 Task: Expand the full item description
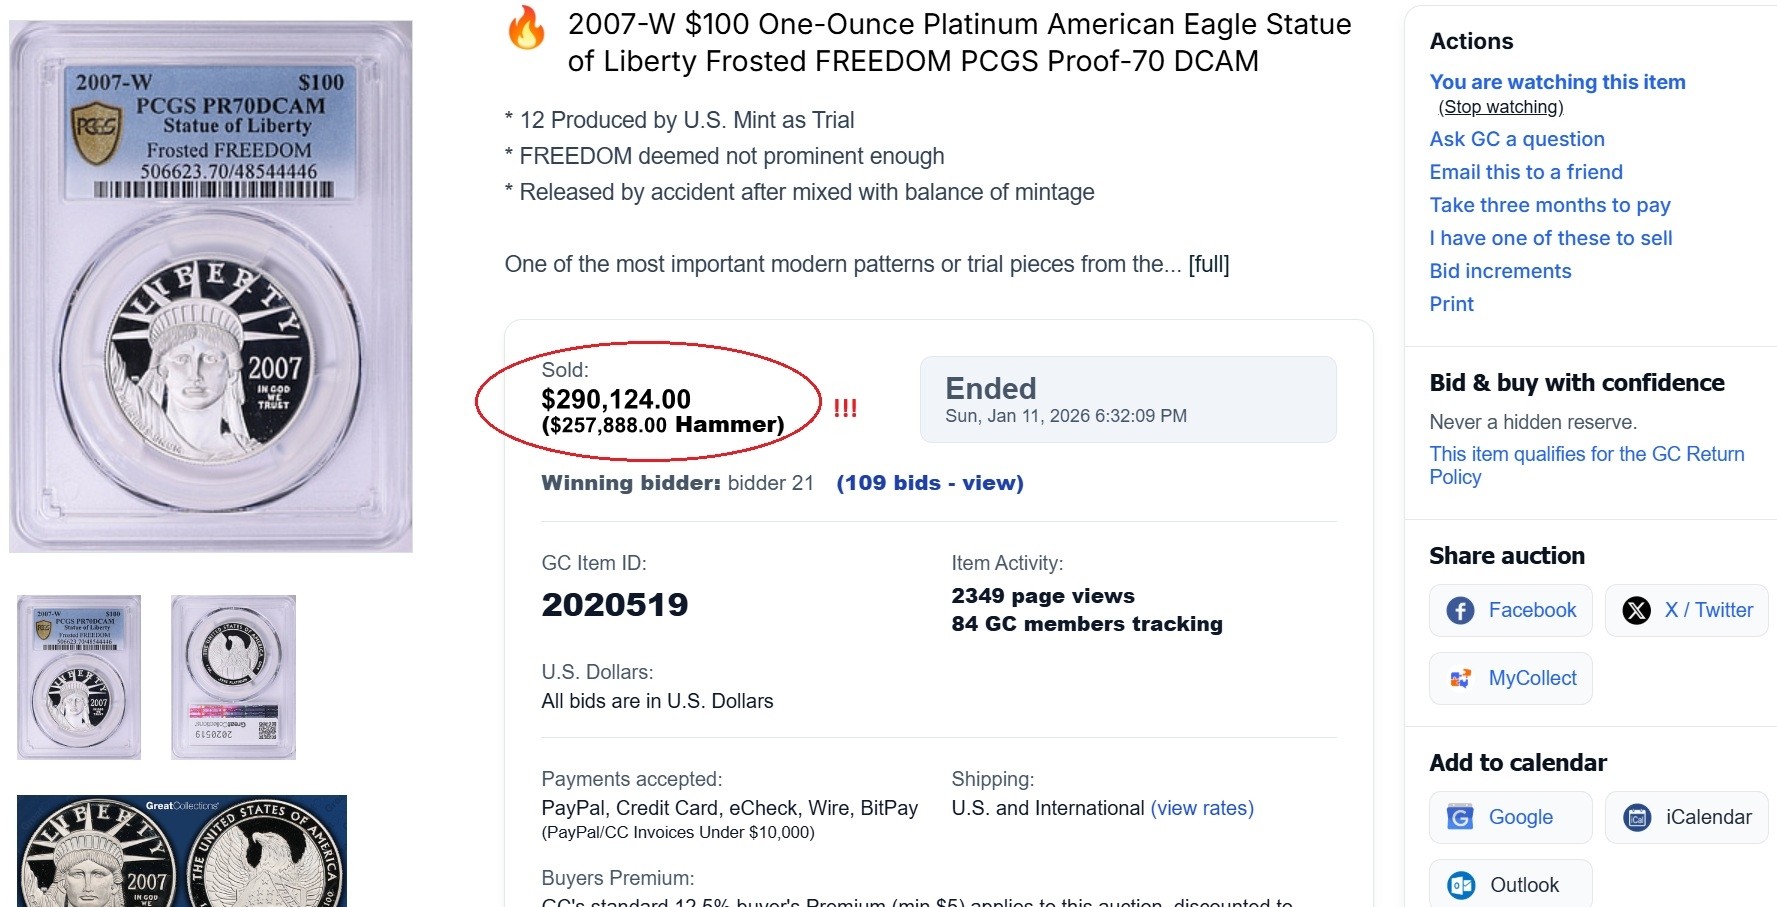[1208, 265]
